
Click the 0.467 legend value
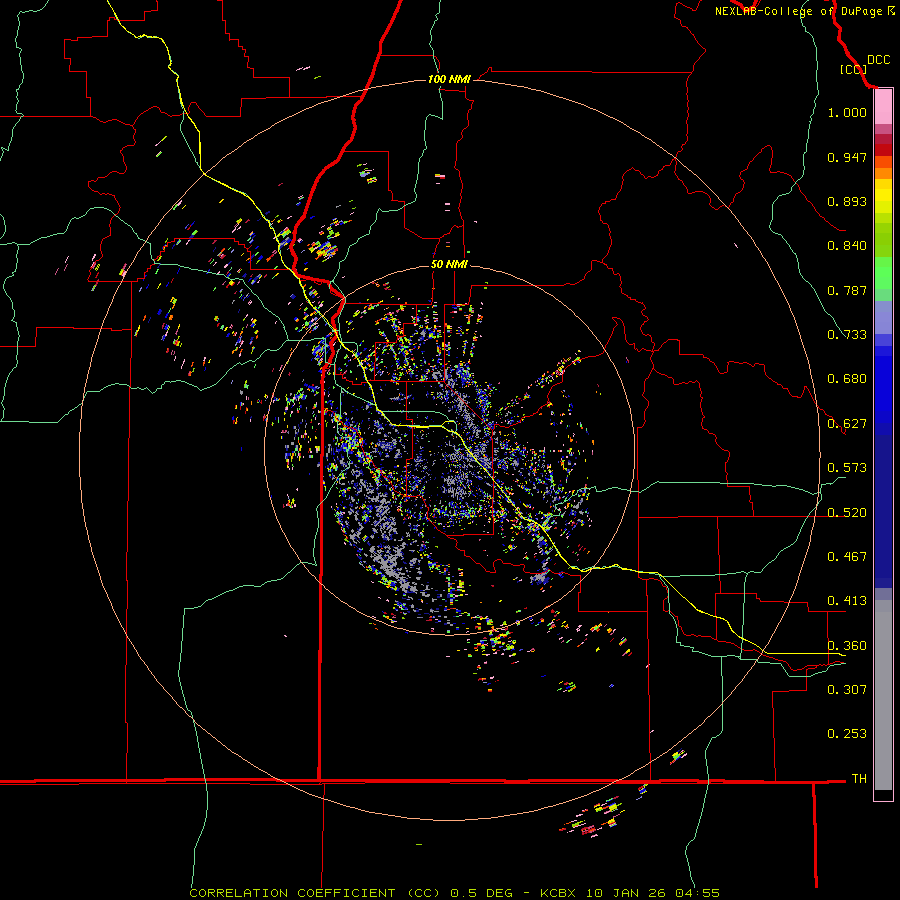click(x=847, y=557)
